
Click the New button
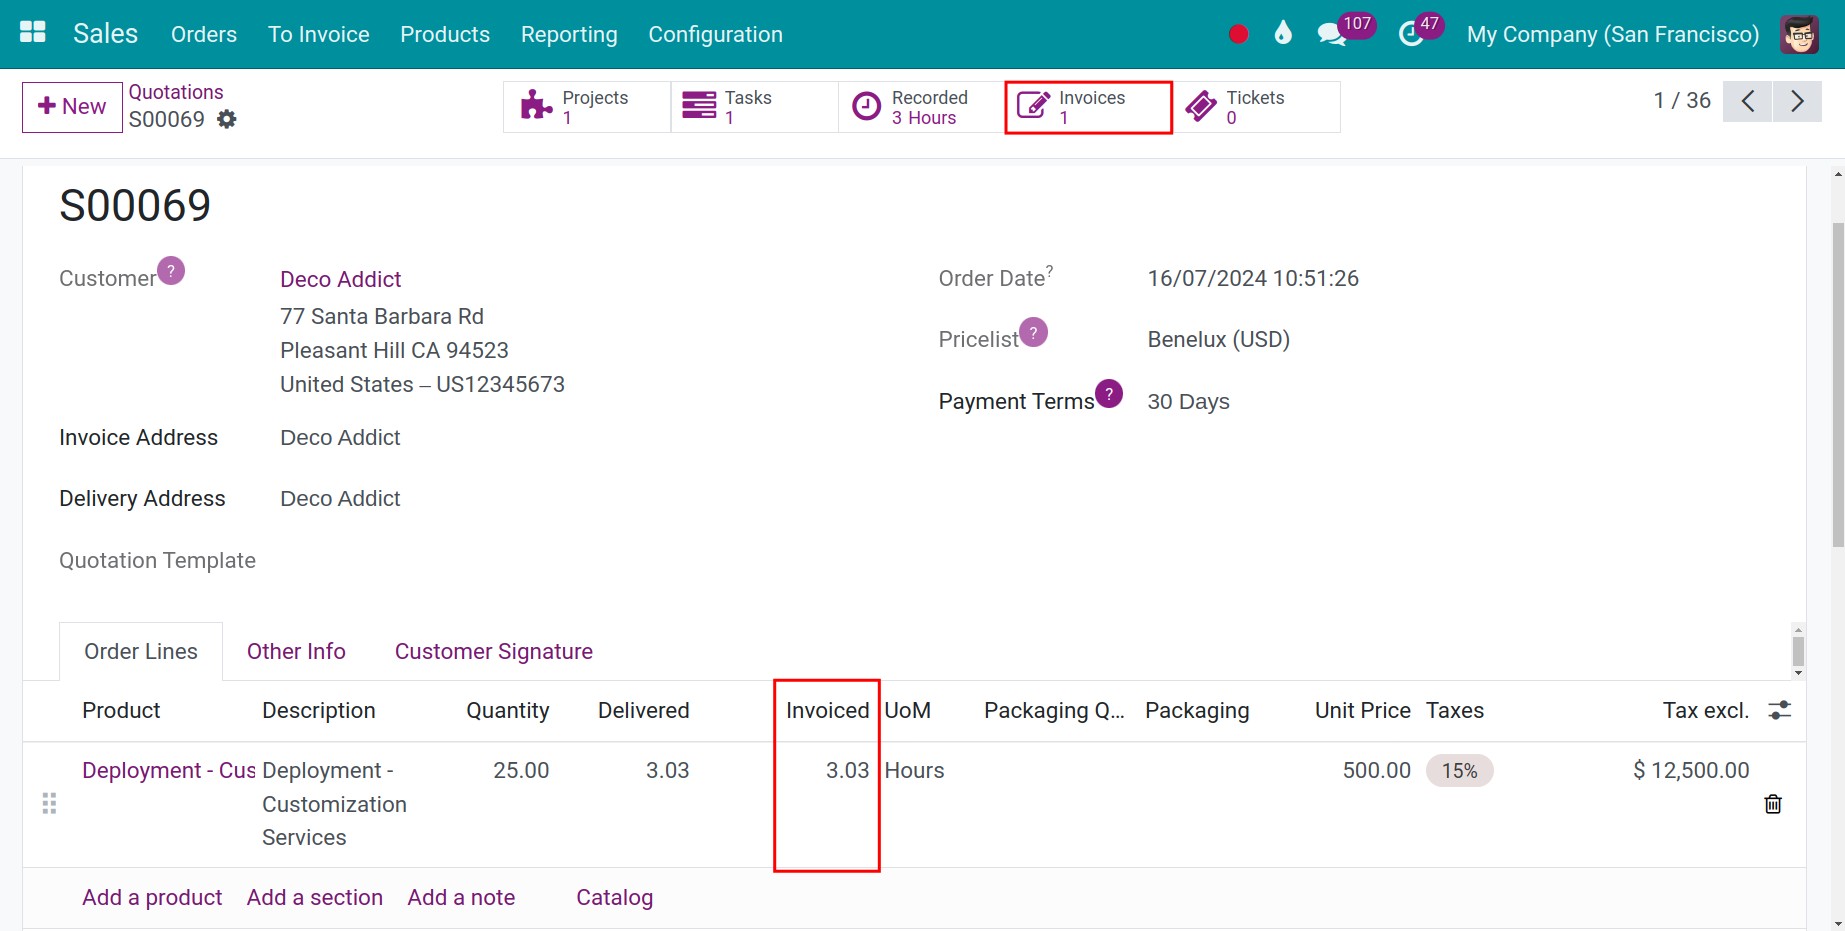click(x=72, y=107)
